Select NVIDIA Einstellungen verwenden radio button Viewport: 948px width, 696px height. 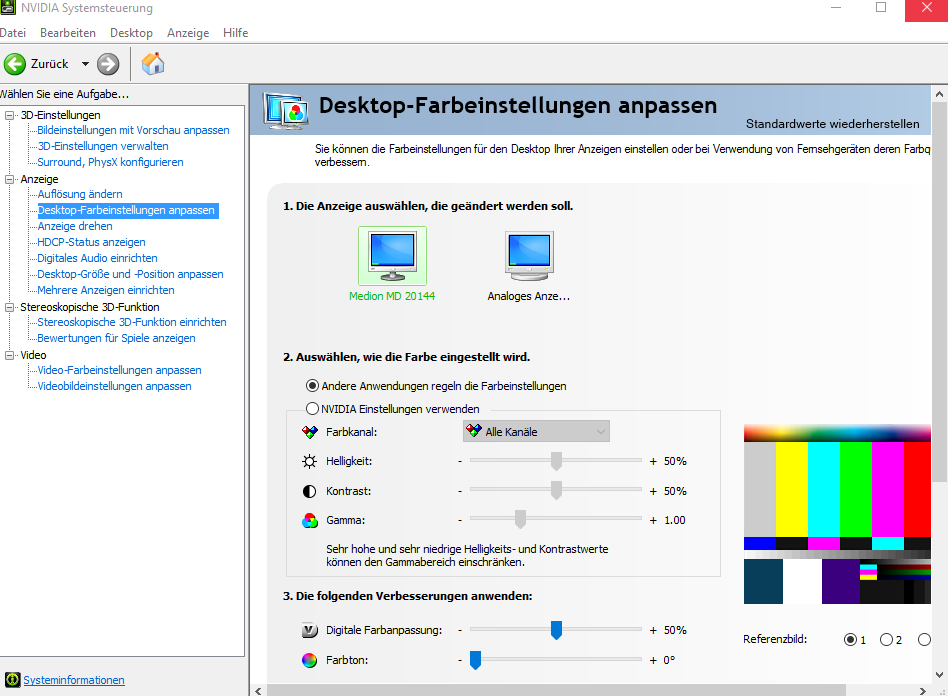point(313,409)
